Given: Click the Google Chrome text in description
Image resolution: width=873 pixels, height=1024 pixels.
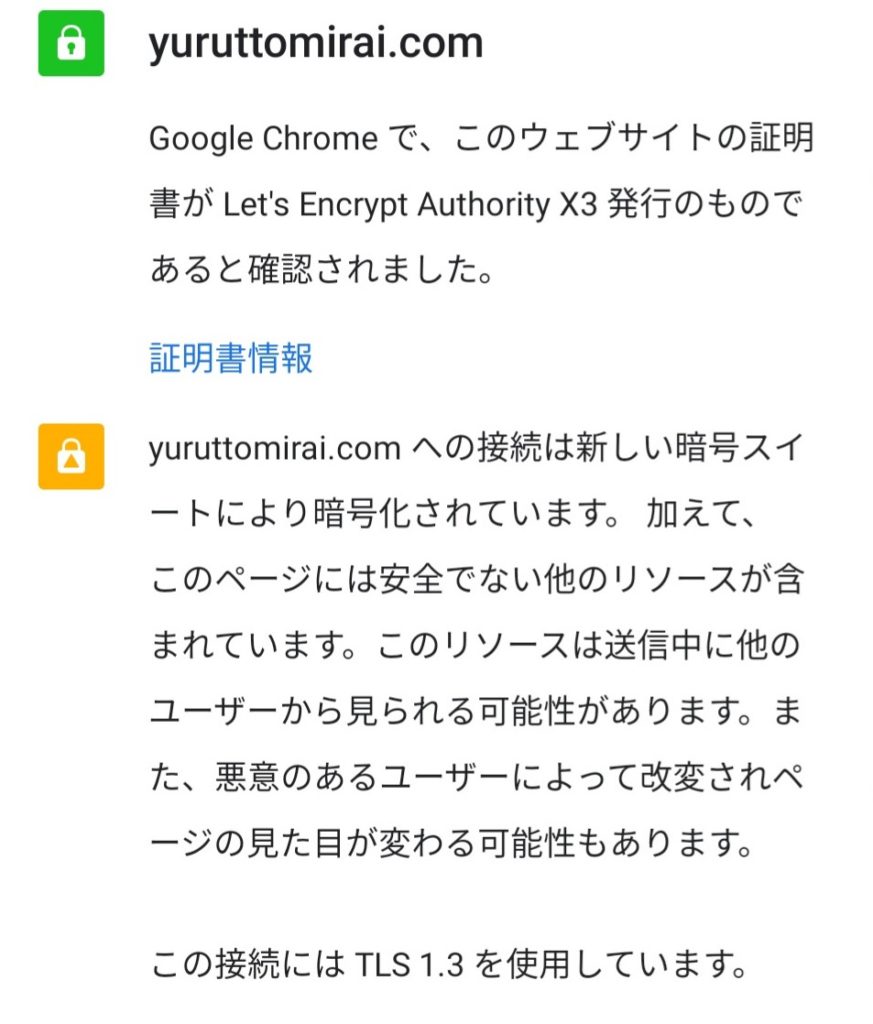Looking at the screenshot, I should tap(263, 138).
